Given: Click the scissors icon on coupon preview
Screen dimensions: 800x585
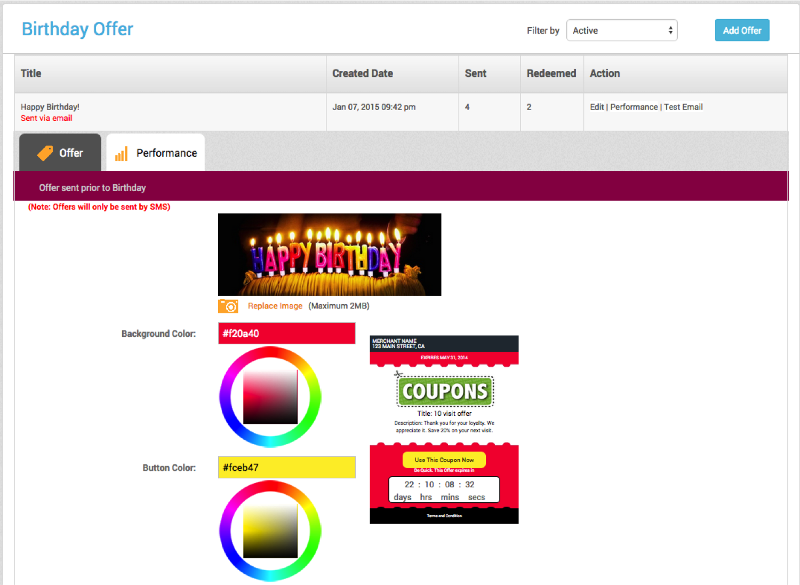Looking at the screenshot, I should [x=398, y=377].
